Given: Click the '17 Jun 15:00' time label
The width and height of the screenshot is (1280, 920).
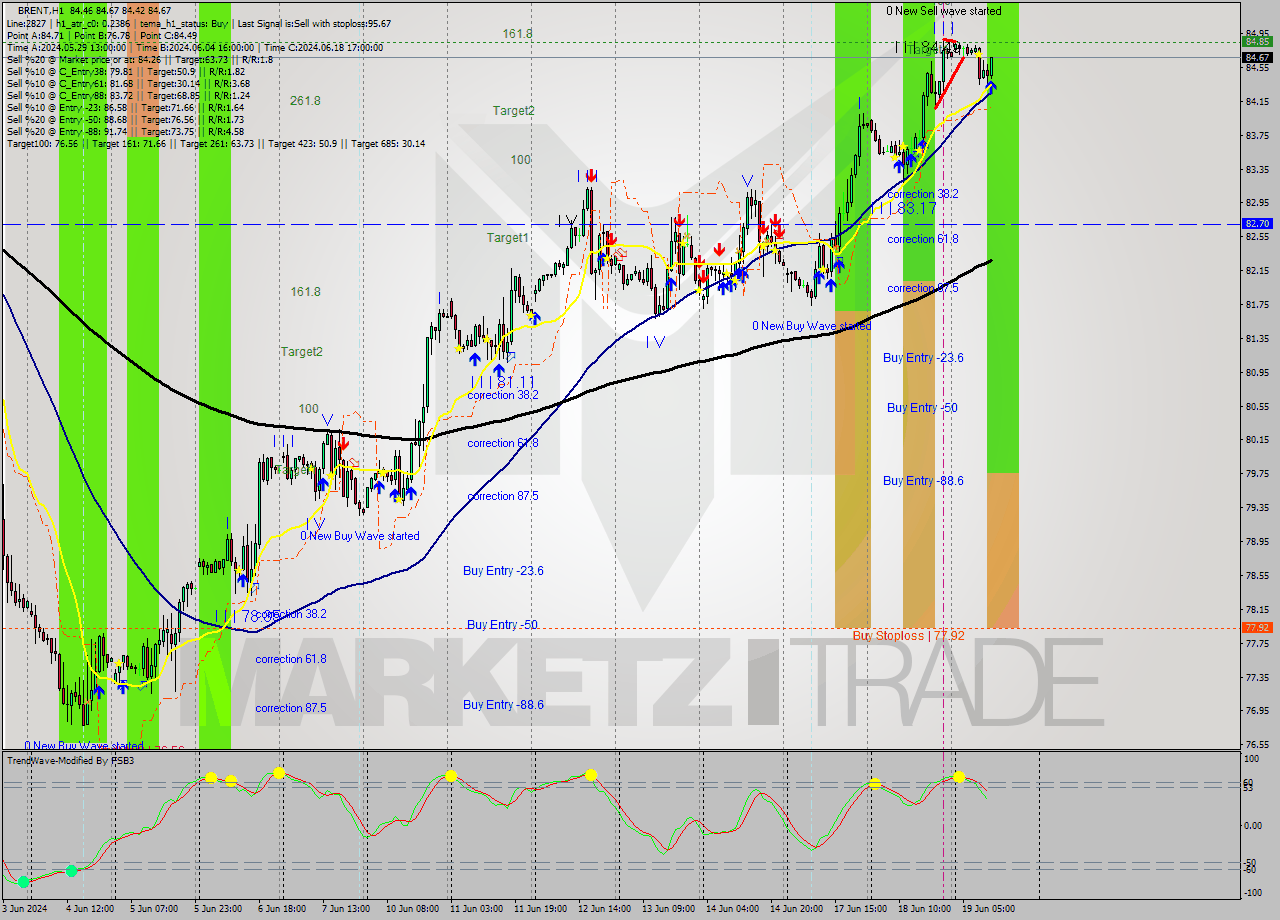Looking at the screenshot, I should point(862,909).
